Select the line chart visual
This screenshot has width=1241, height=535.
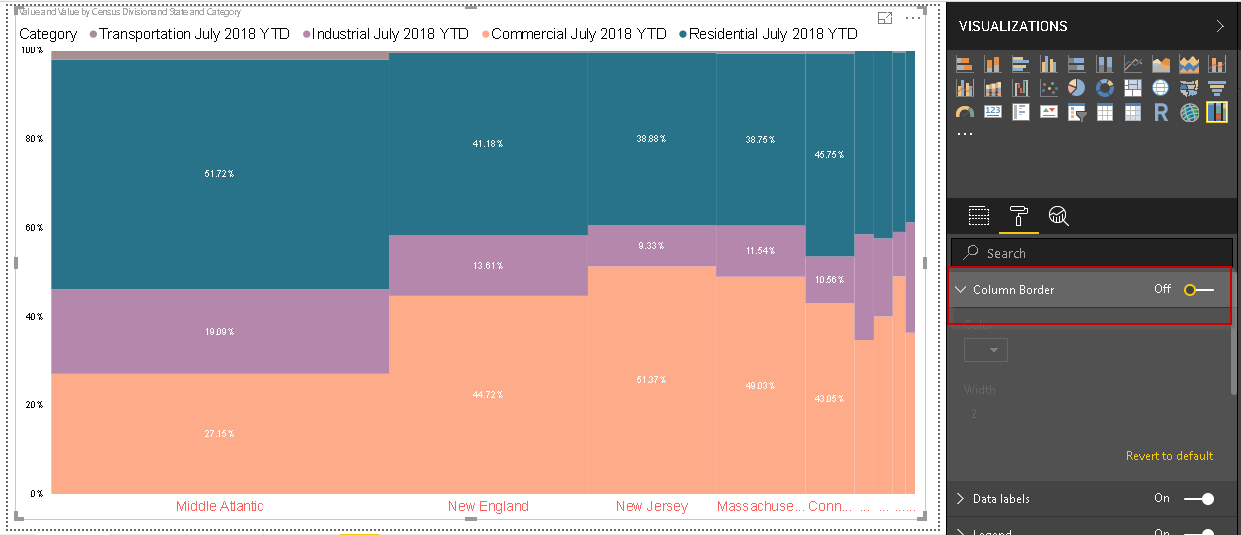click(x=1132, y=64)
